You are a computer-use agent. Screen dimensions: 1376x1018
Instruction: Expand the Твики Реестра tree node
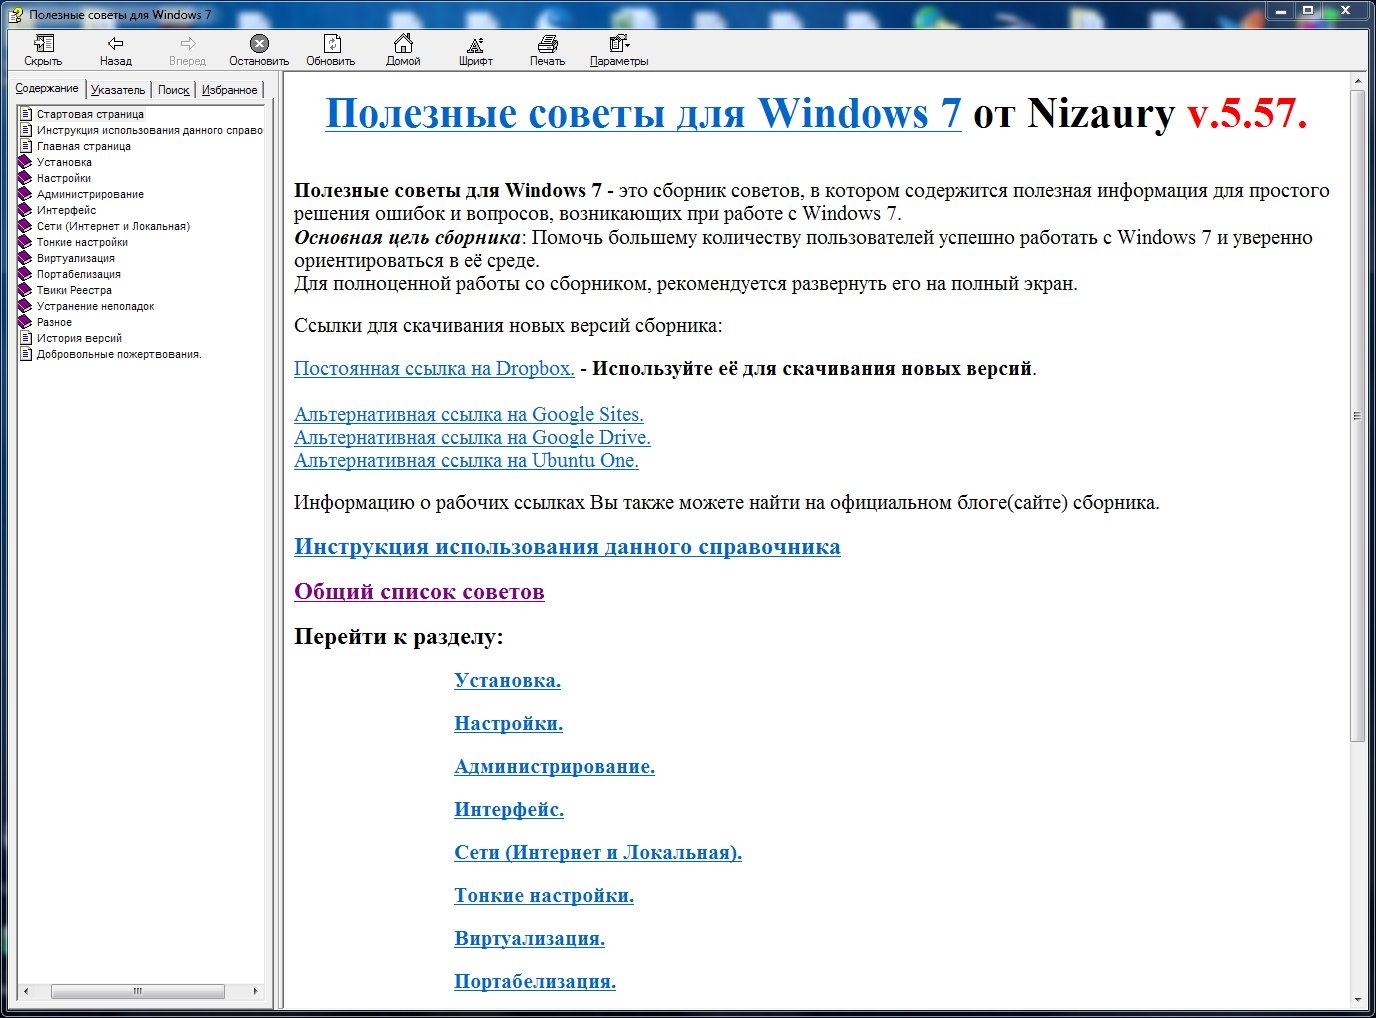pyautogui.click(x=74, y=290)
